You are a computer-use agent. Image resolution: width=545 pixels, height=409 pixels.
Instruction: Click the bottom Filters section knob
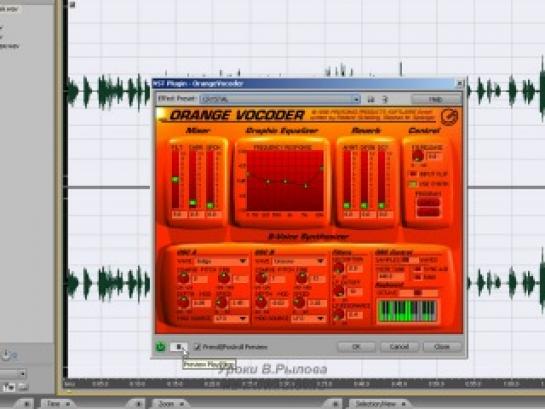(338, 314)
